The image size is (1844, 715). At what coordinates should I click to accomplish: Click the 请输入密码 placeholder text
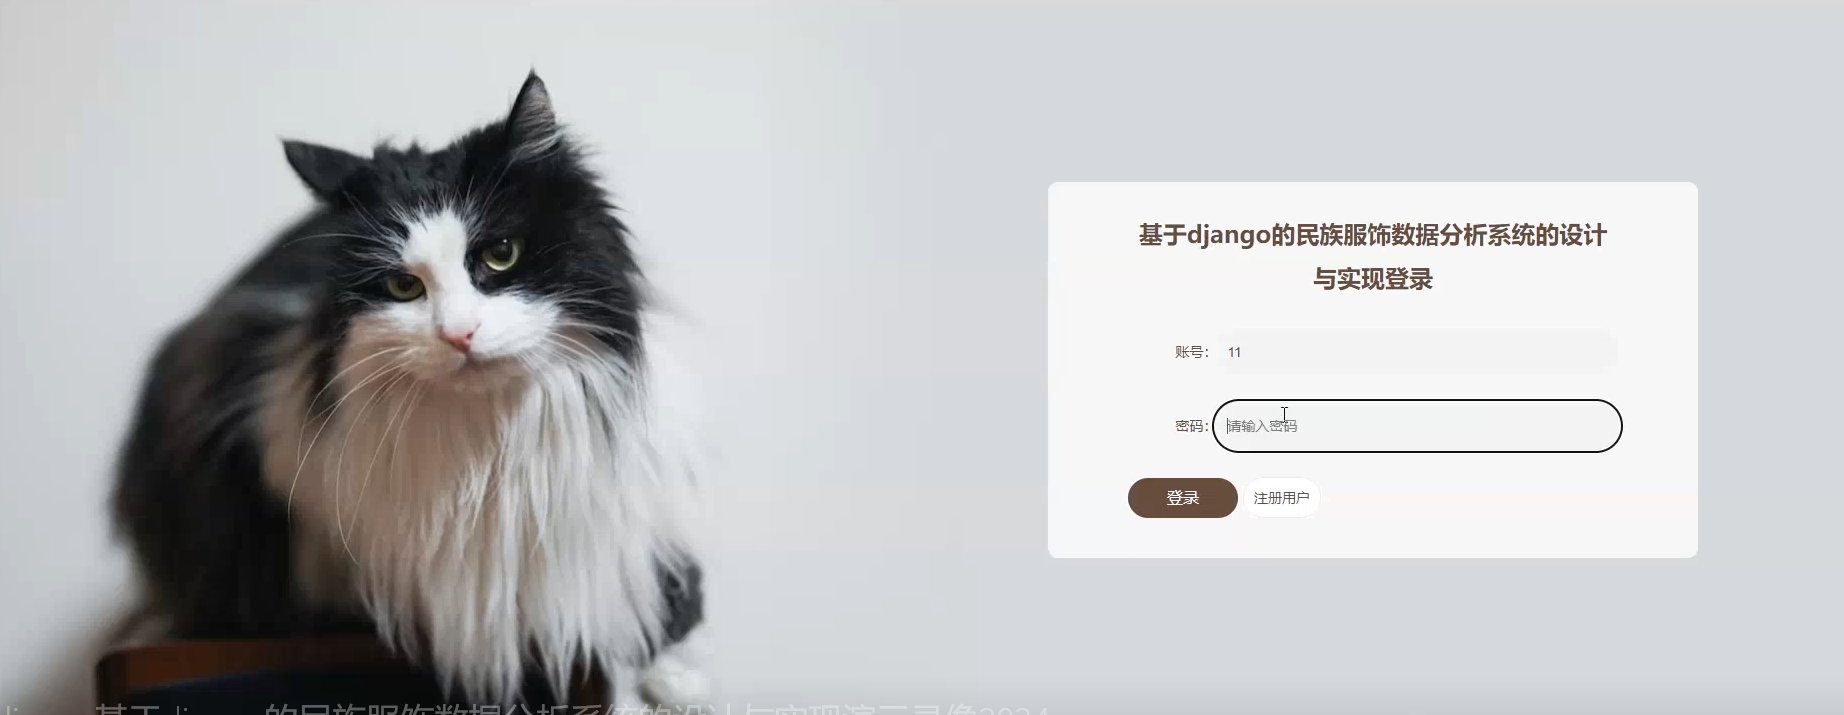[1263, 426]
